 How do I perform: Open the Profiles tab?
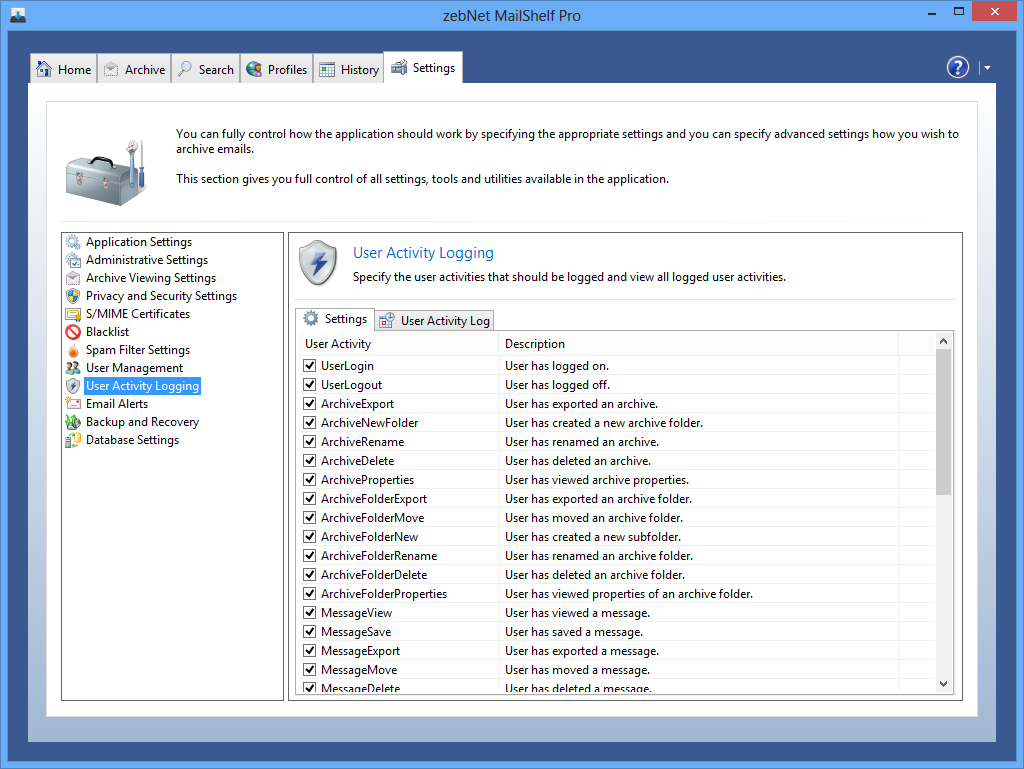click(x=276, y=69)
